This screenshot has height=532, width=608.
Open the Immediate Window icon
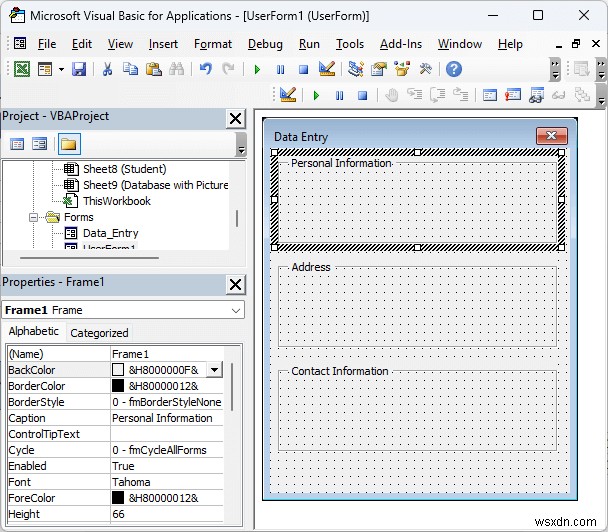513,95
